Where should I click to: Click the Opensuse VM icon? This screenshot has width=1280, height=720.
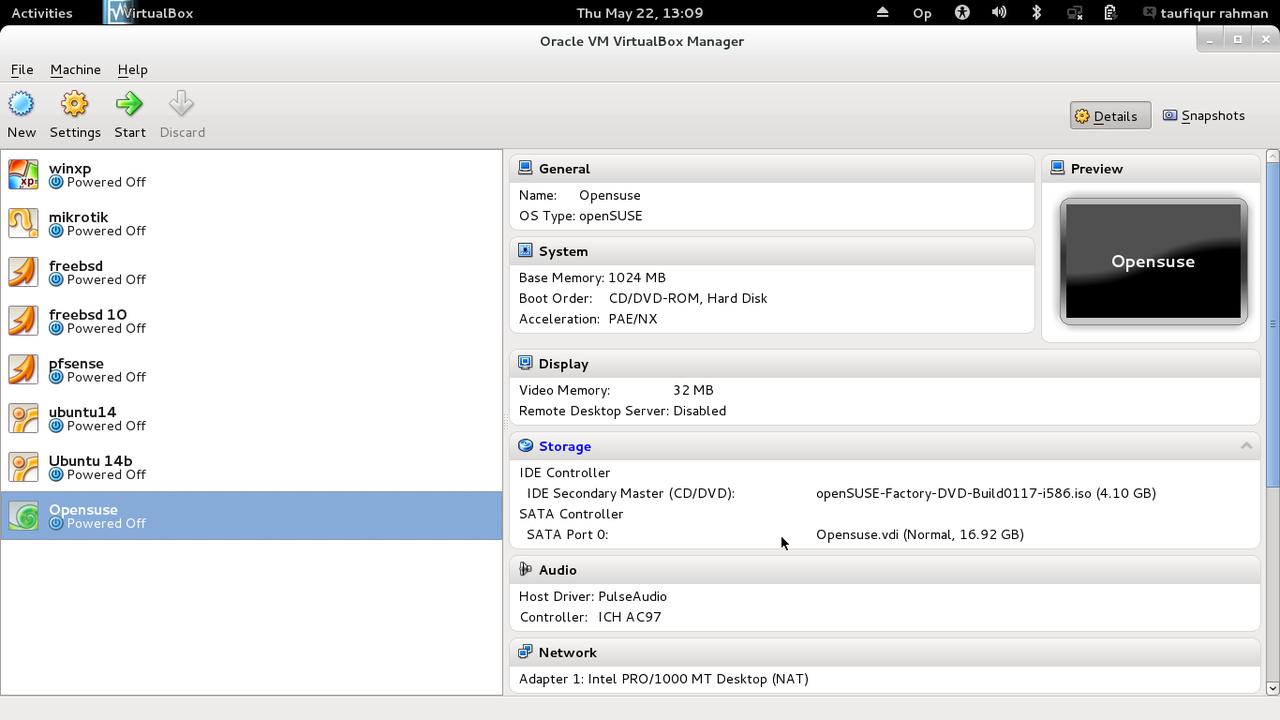pos(23,516)
